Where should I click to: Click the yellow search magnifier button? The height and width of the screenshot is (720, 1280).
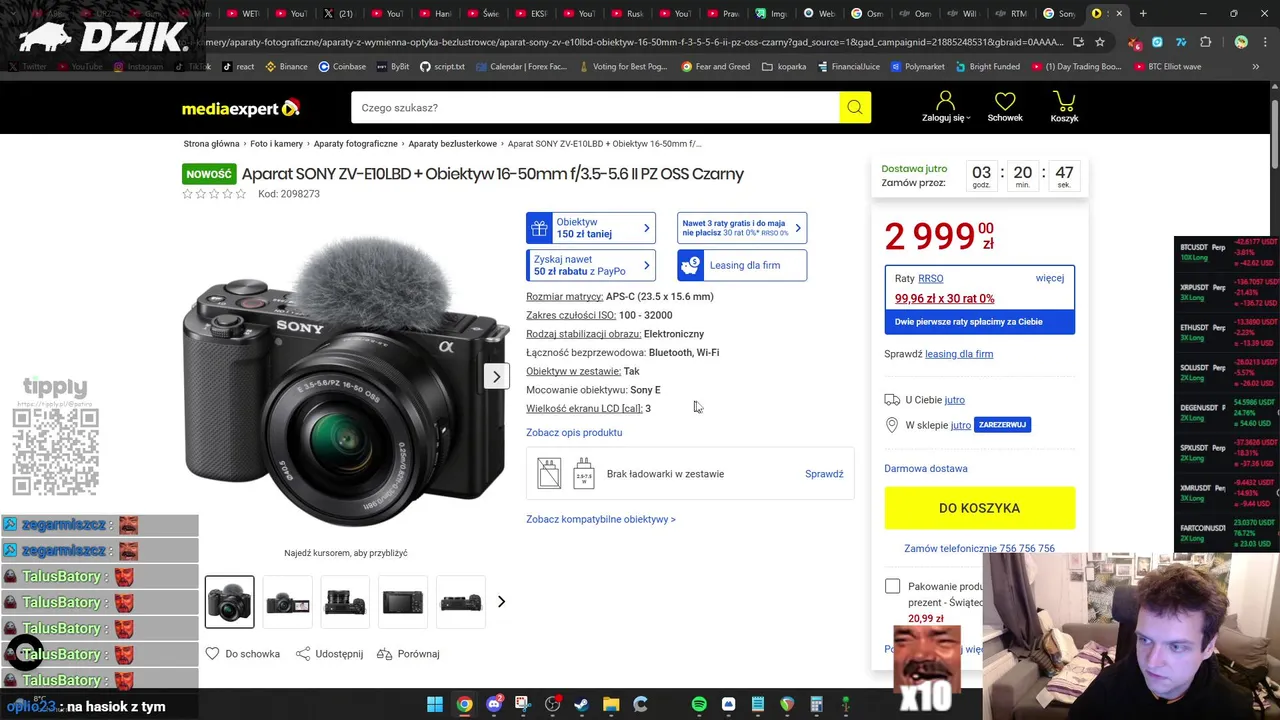tap(855, 107)
